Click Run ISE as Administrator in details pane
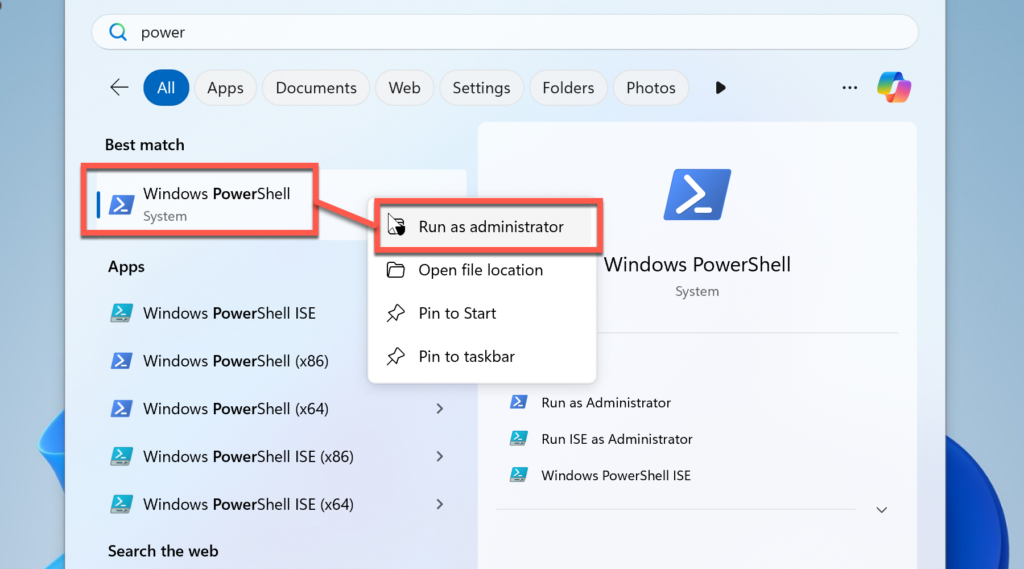 [616, 439]
